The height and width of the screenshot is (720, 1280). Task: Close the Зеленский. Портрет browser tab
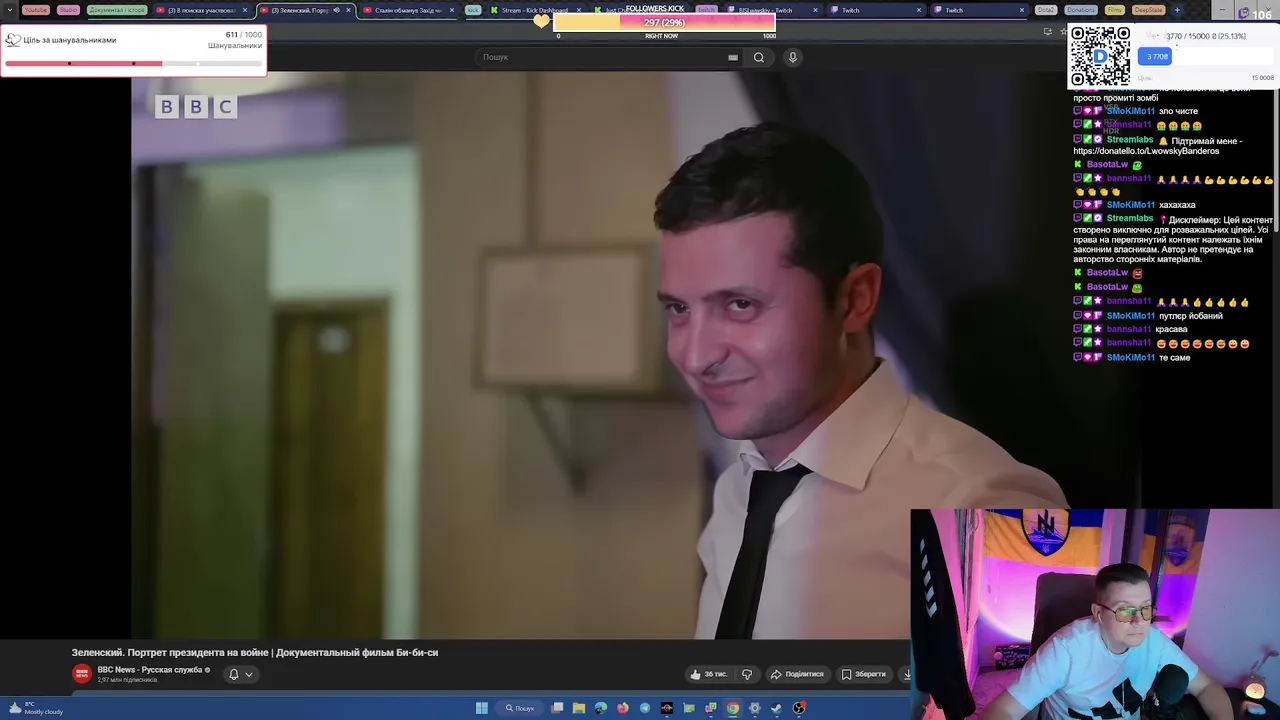pyautogui.click(x=348, y=10)
